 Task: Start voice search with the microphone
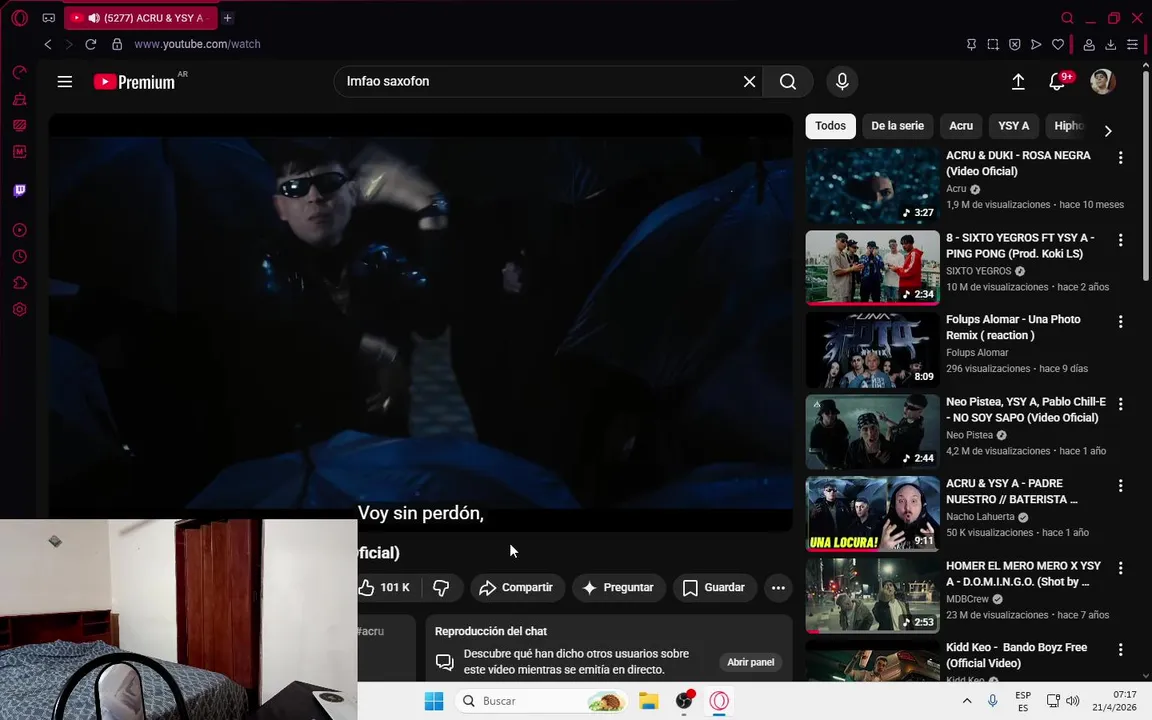(x=842, y=82)
